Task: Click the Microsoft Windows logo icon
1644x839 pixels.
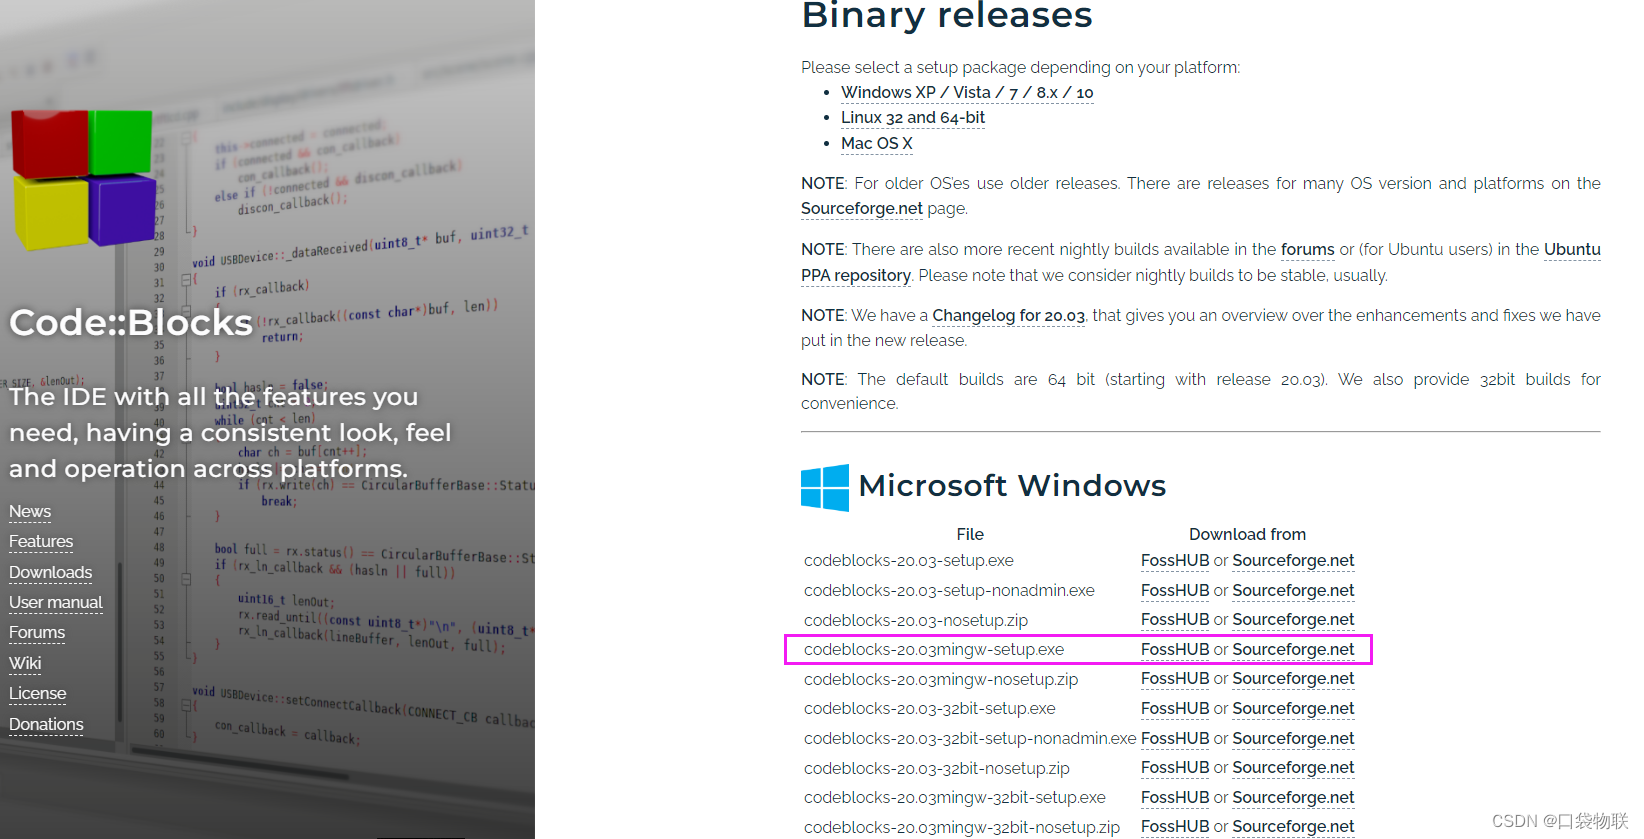Action: tap(825, 487)
